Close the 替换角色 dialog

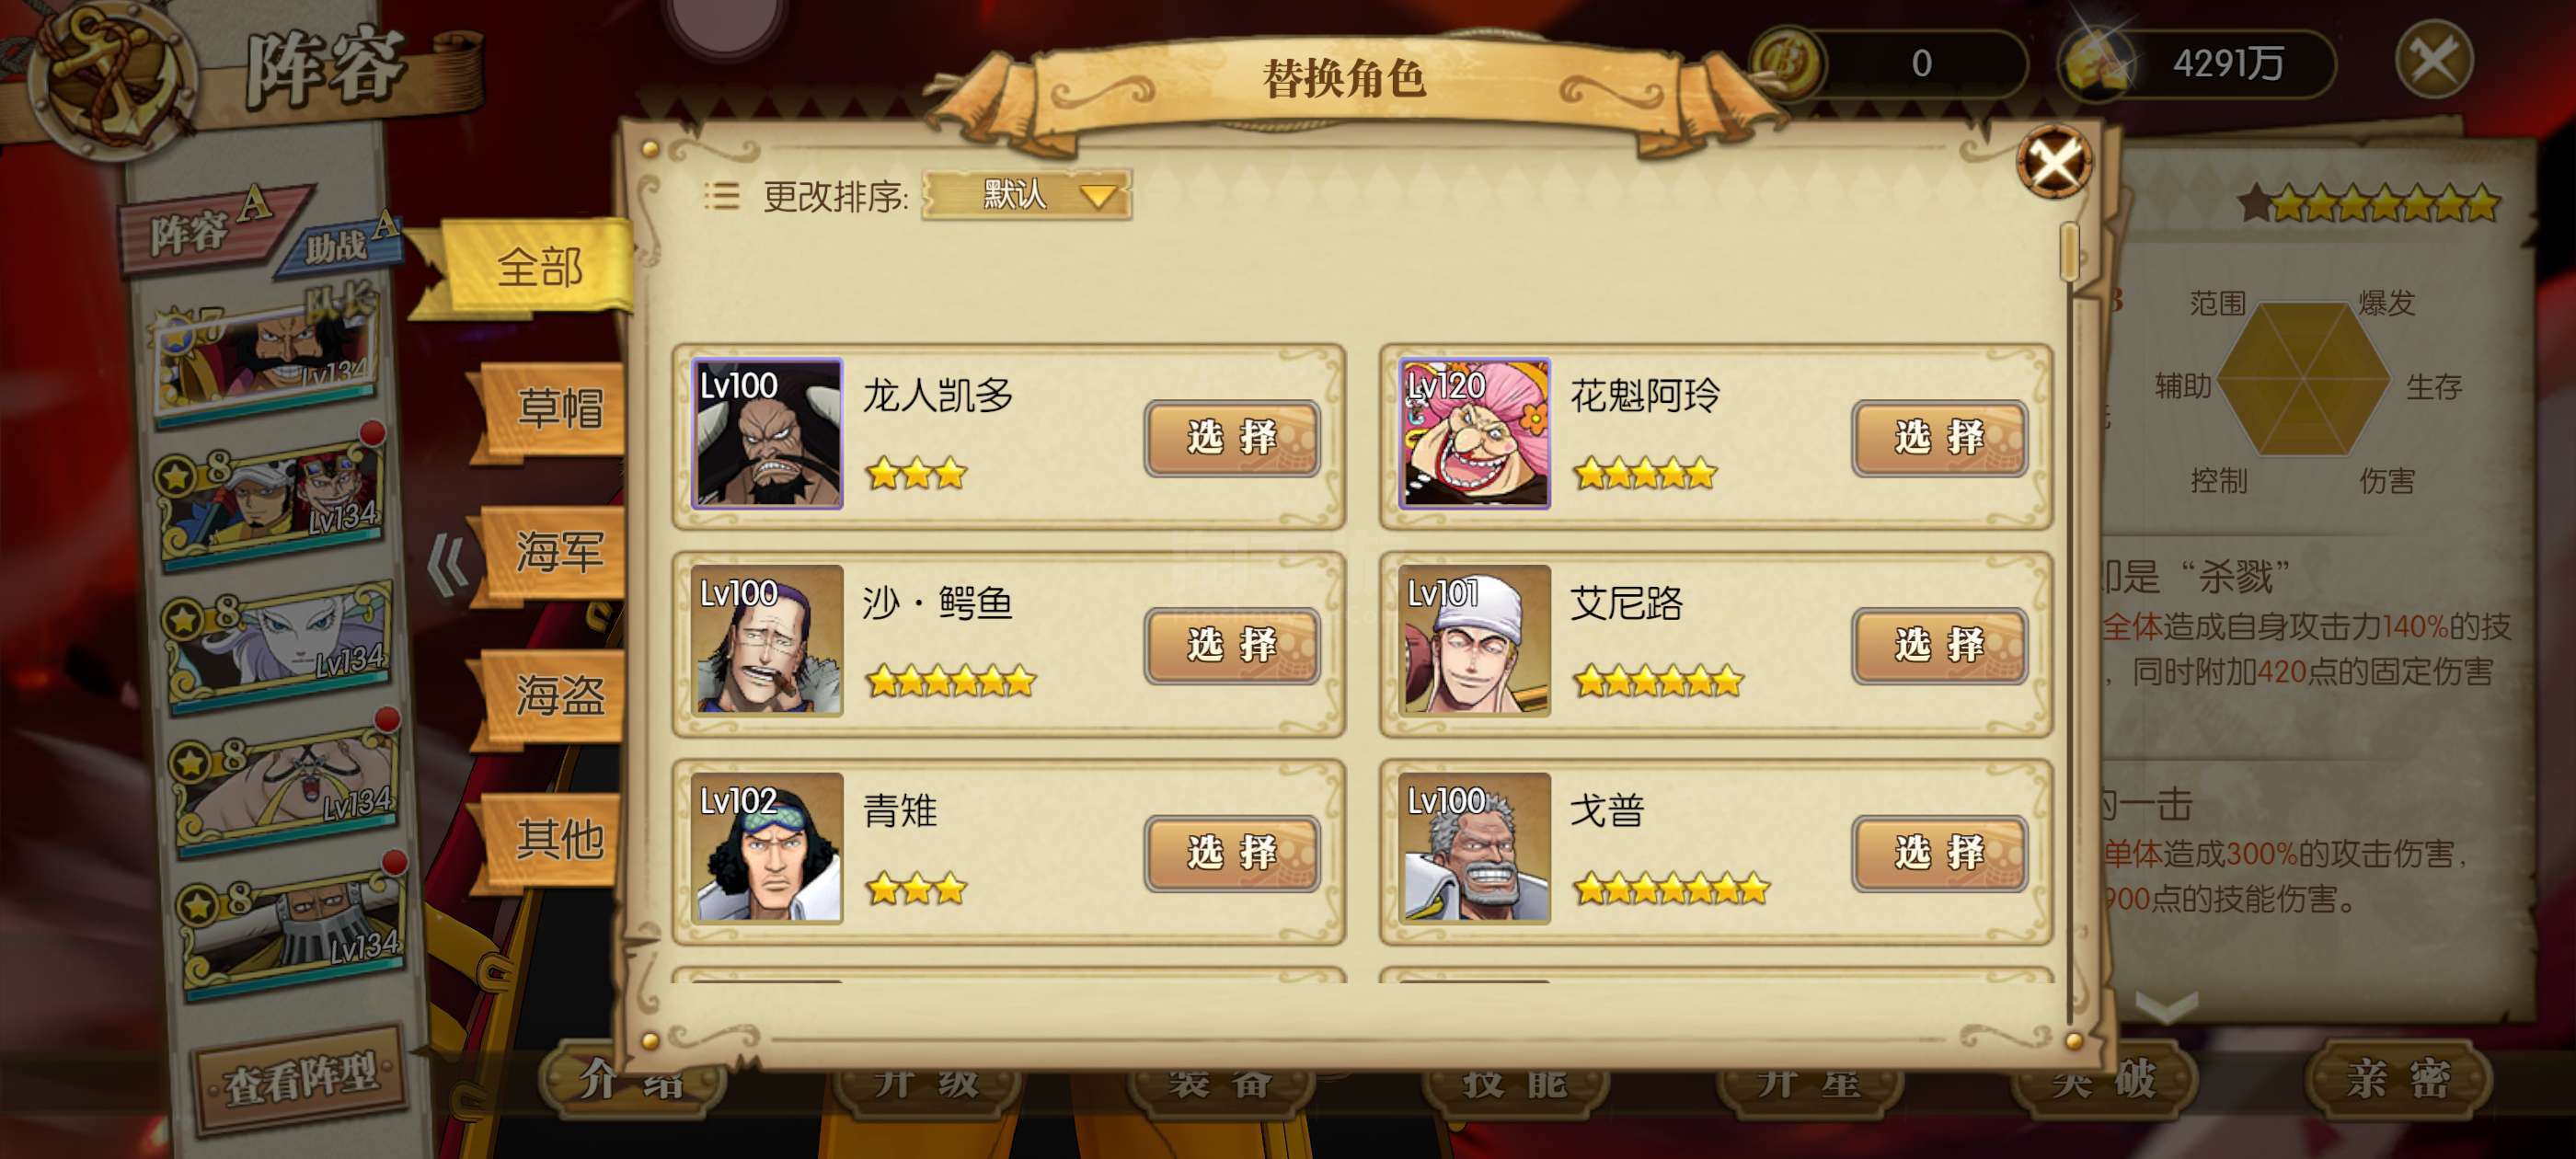click(x=2054, y=162)
